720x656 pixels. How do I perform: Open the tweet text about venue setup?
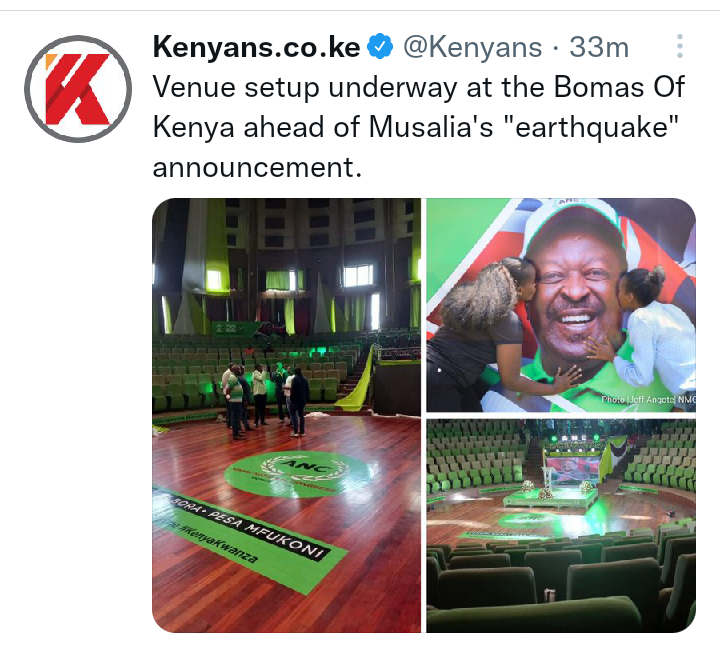click(x=418, y=127)
